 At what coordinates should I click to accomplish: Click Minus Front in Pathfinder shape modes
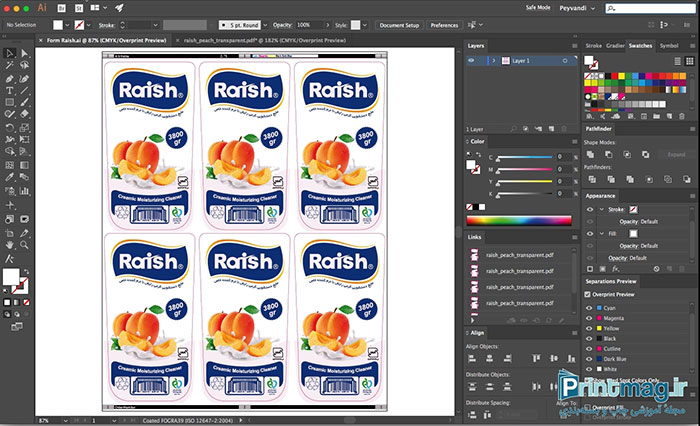[608, 155]
